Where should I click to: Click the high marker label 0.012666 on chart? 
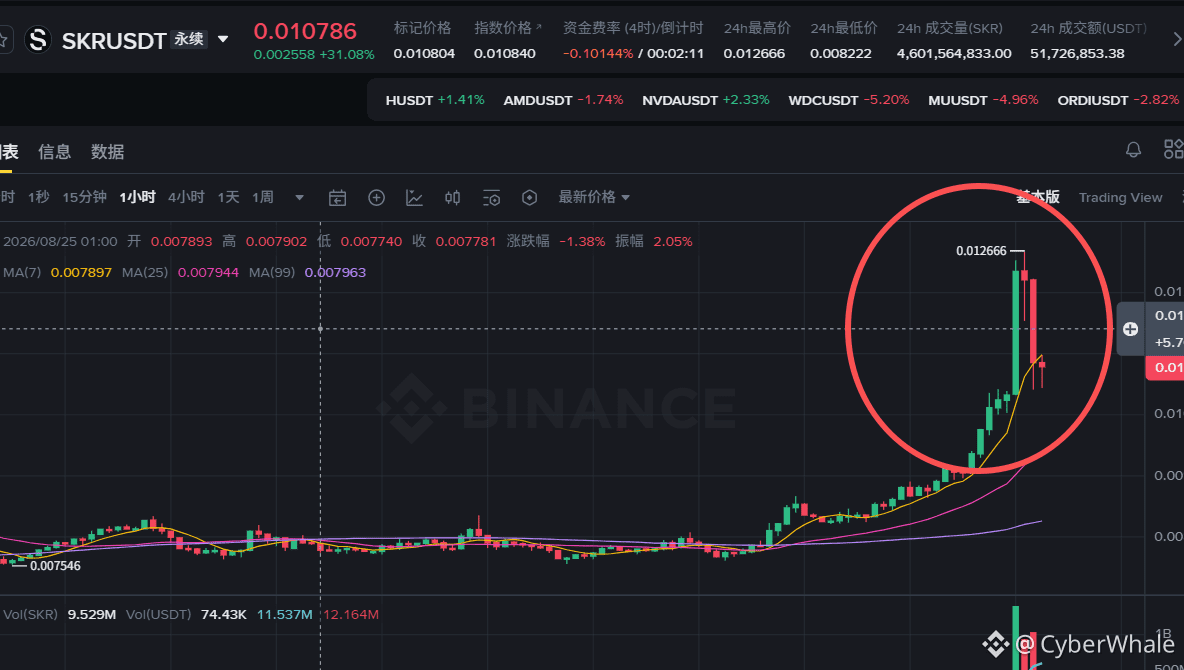point(981,251)
